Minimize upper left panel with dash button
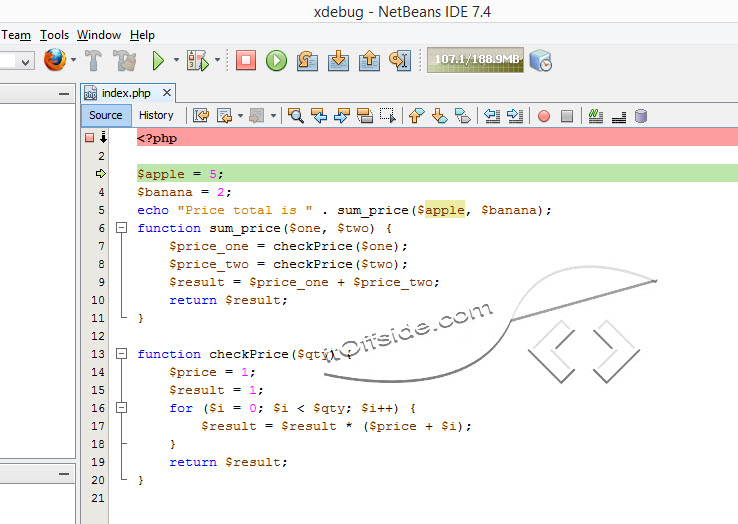The image size is (738, 524). (x=64, y=94)
